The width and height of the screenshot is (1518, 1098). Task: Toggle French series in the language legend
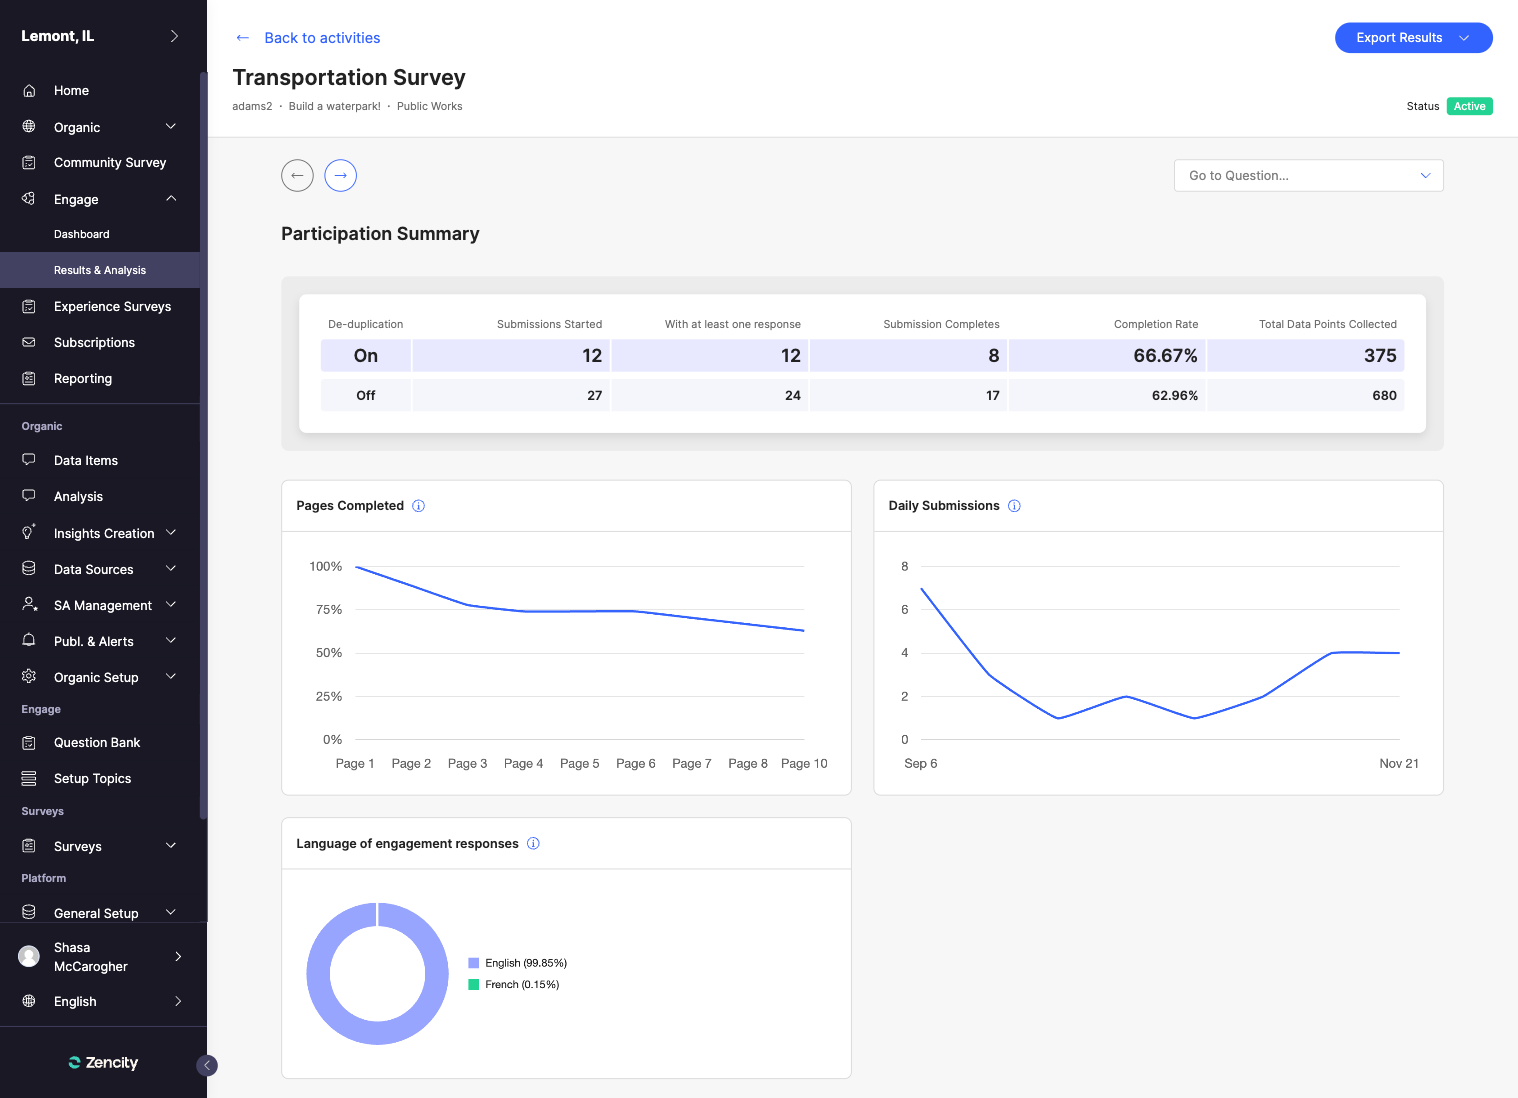pos(513,985)
